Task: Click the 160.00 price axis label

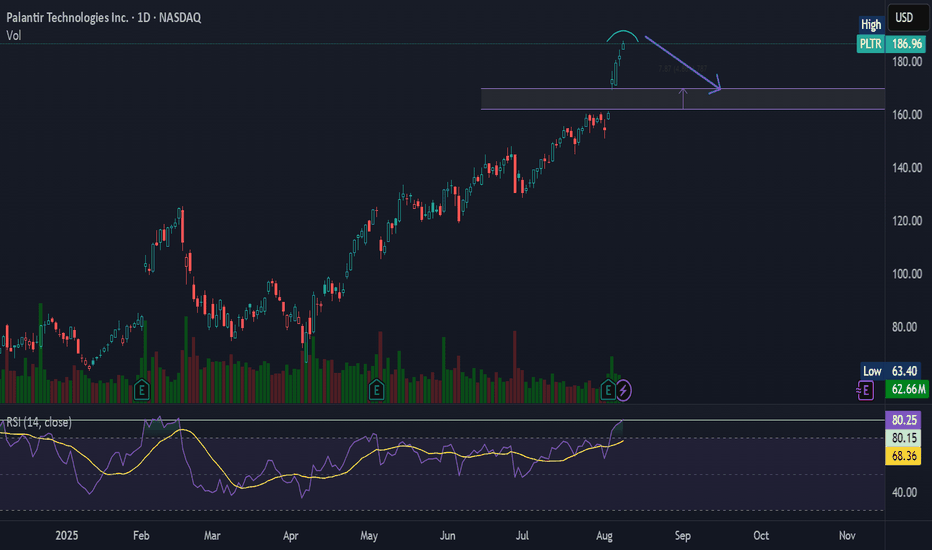Action: coord(906,115)
